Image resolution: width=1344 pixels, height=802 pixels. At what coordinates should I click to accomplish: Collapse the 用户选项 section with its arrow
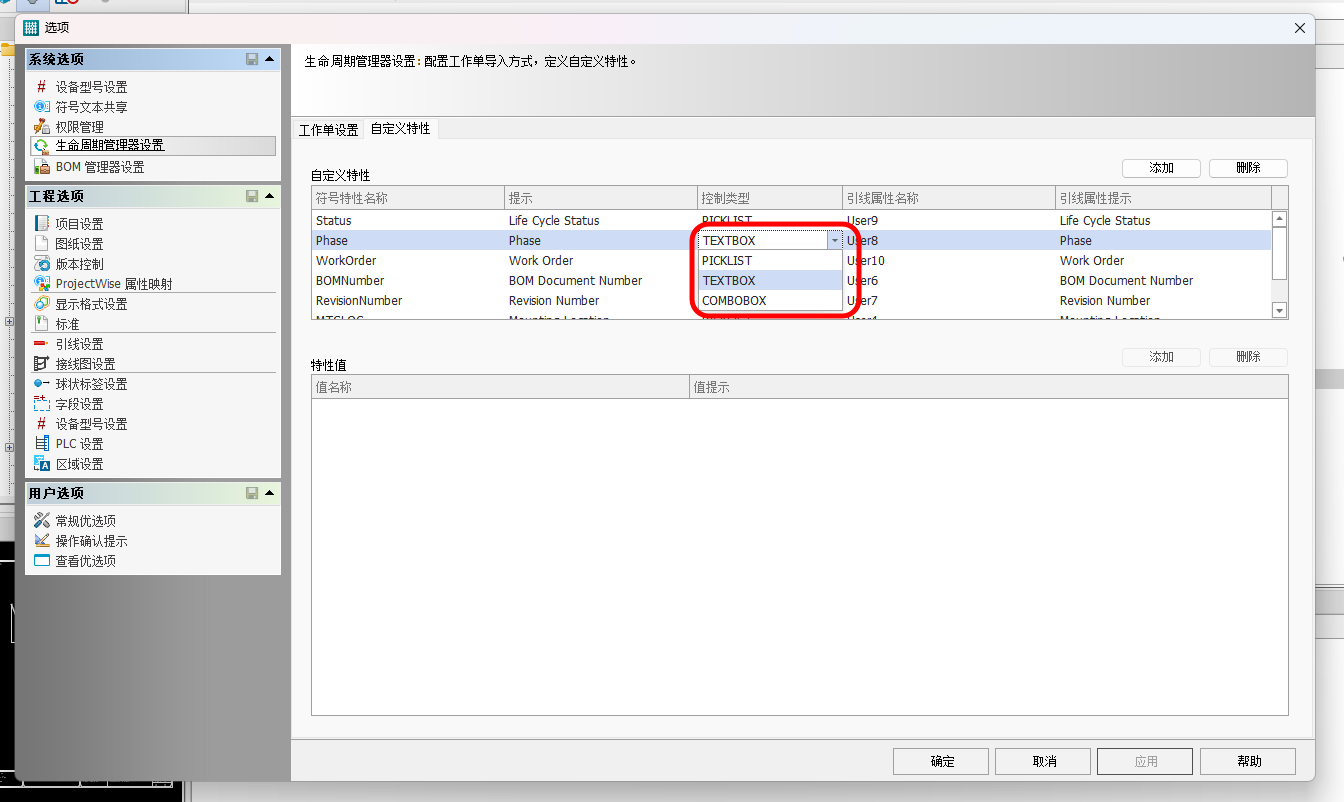click(x=270, y=493)
